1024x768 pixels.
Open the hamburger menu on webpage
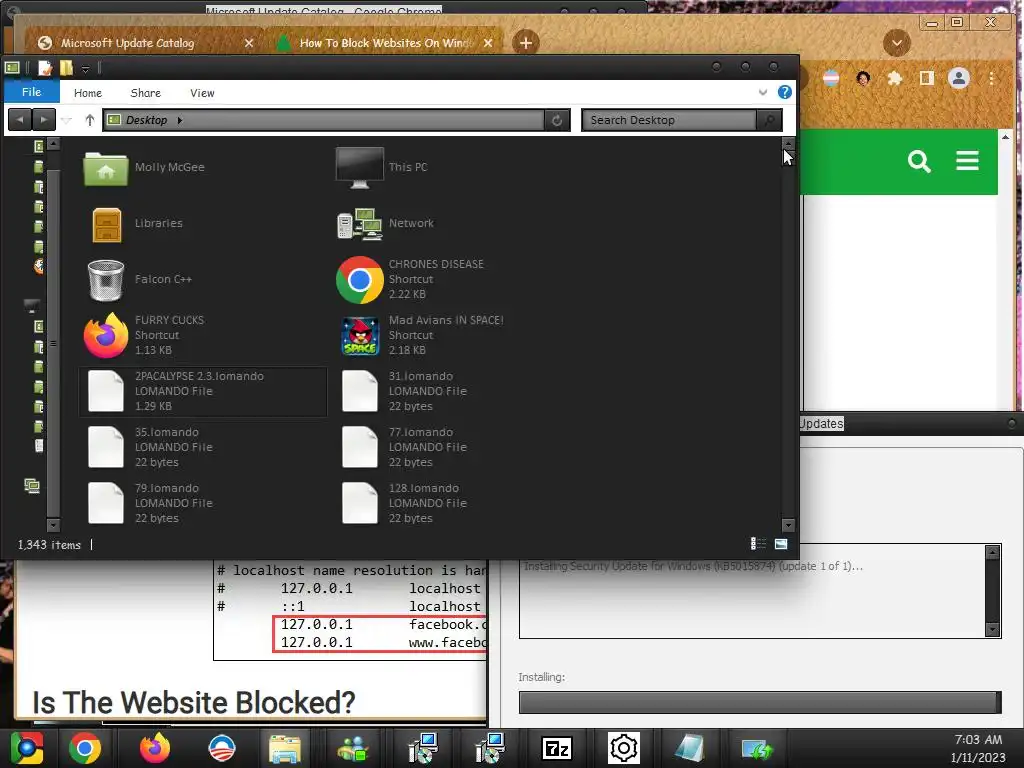(967, 161)
